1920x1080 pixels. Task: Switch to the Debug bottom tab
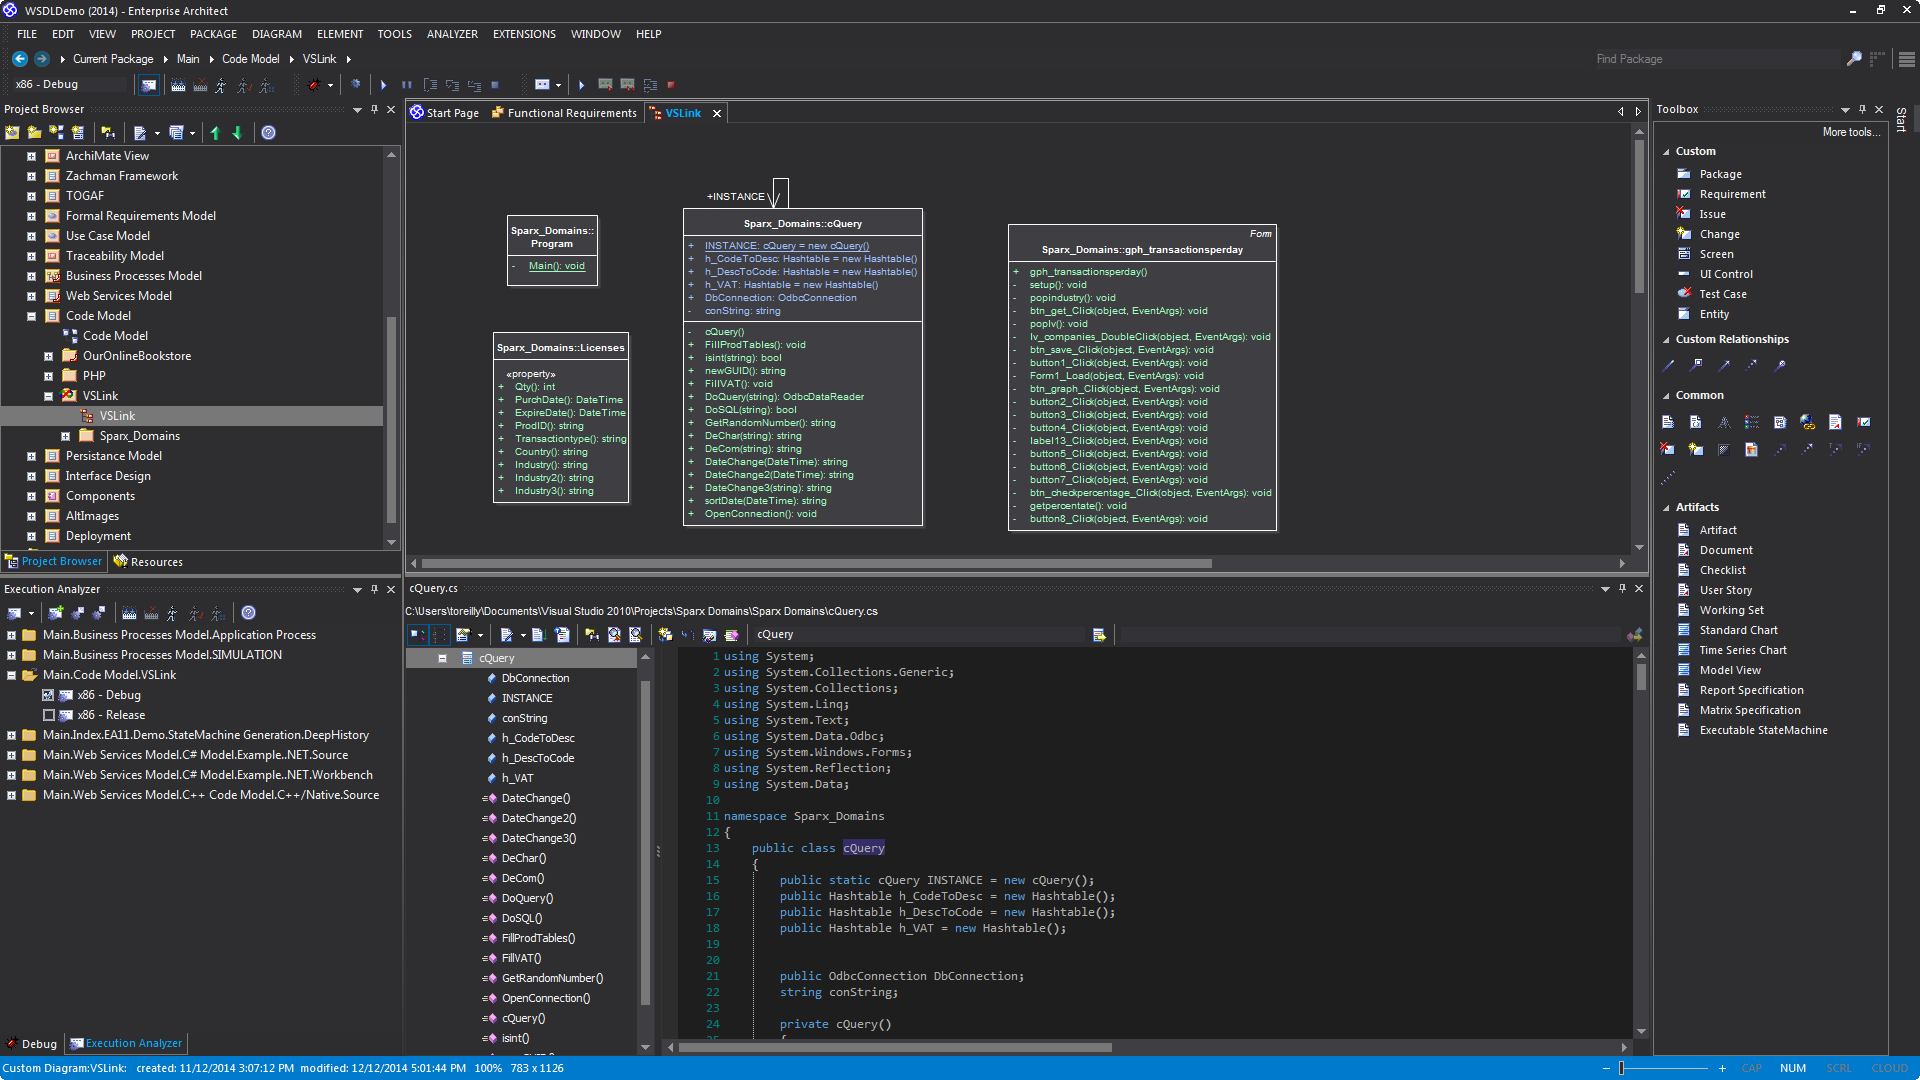pos(32,1044)
